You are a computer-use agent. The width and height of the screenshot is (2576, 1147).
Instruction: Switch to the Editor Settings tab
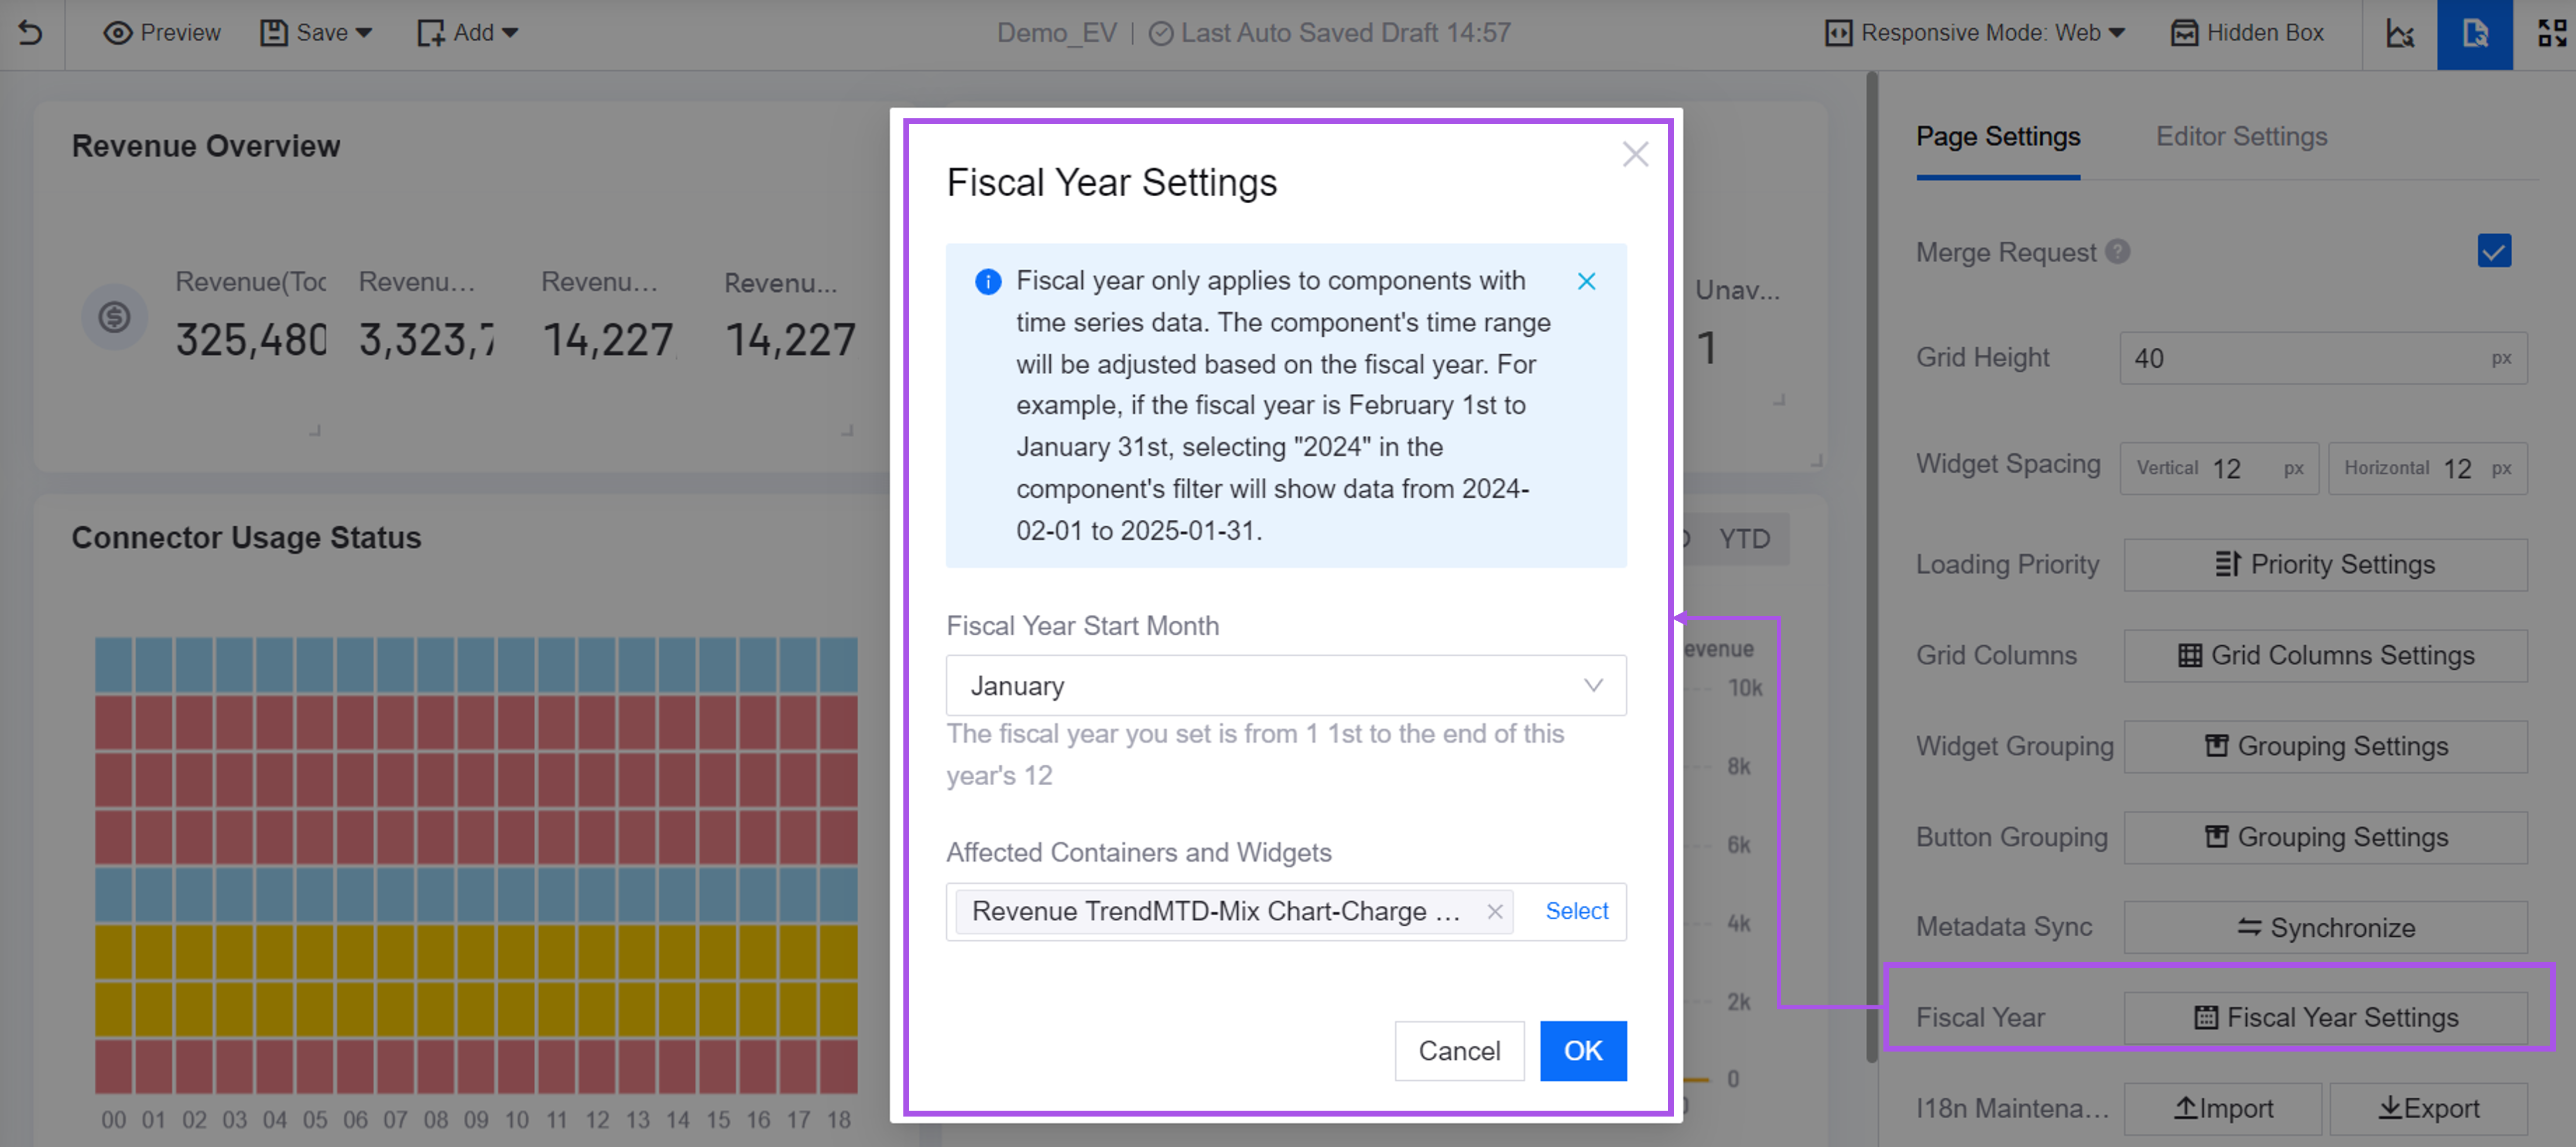(2240, 136)
